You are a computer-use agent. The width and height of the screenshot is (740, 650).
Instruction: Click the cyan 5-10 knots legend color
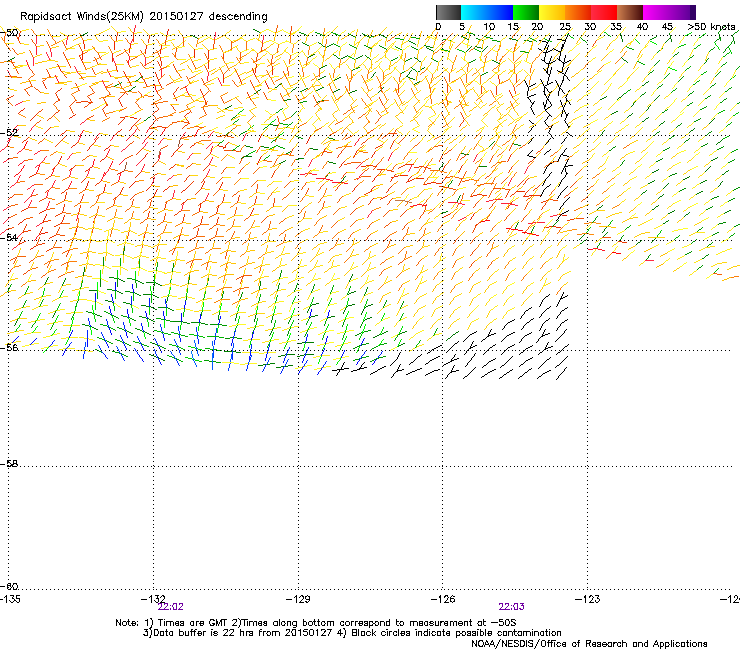474,12
